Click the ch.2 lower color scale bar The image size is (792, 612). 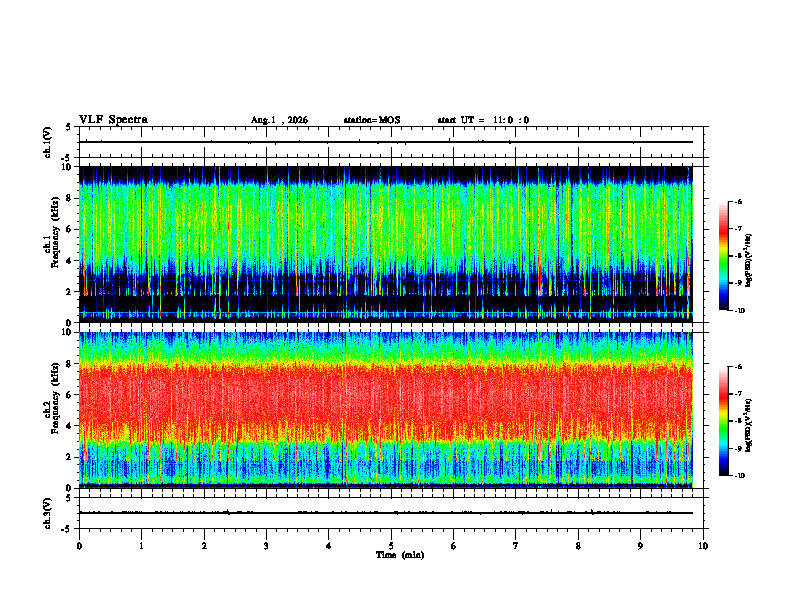(x=723, y=421)
